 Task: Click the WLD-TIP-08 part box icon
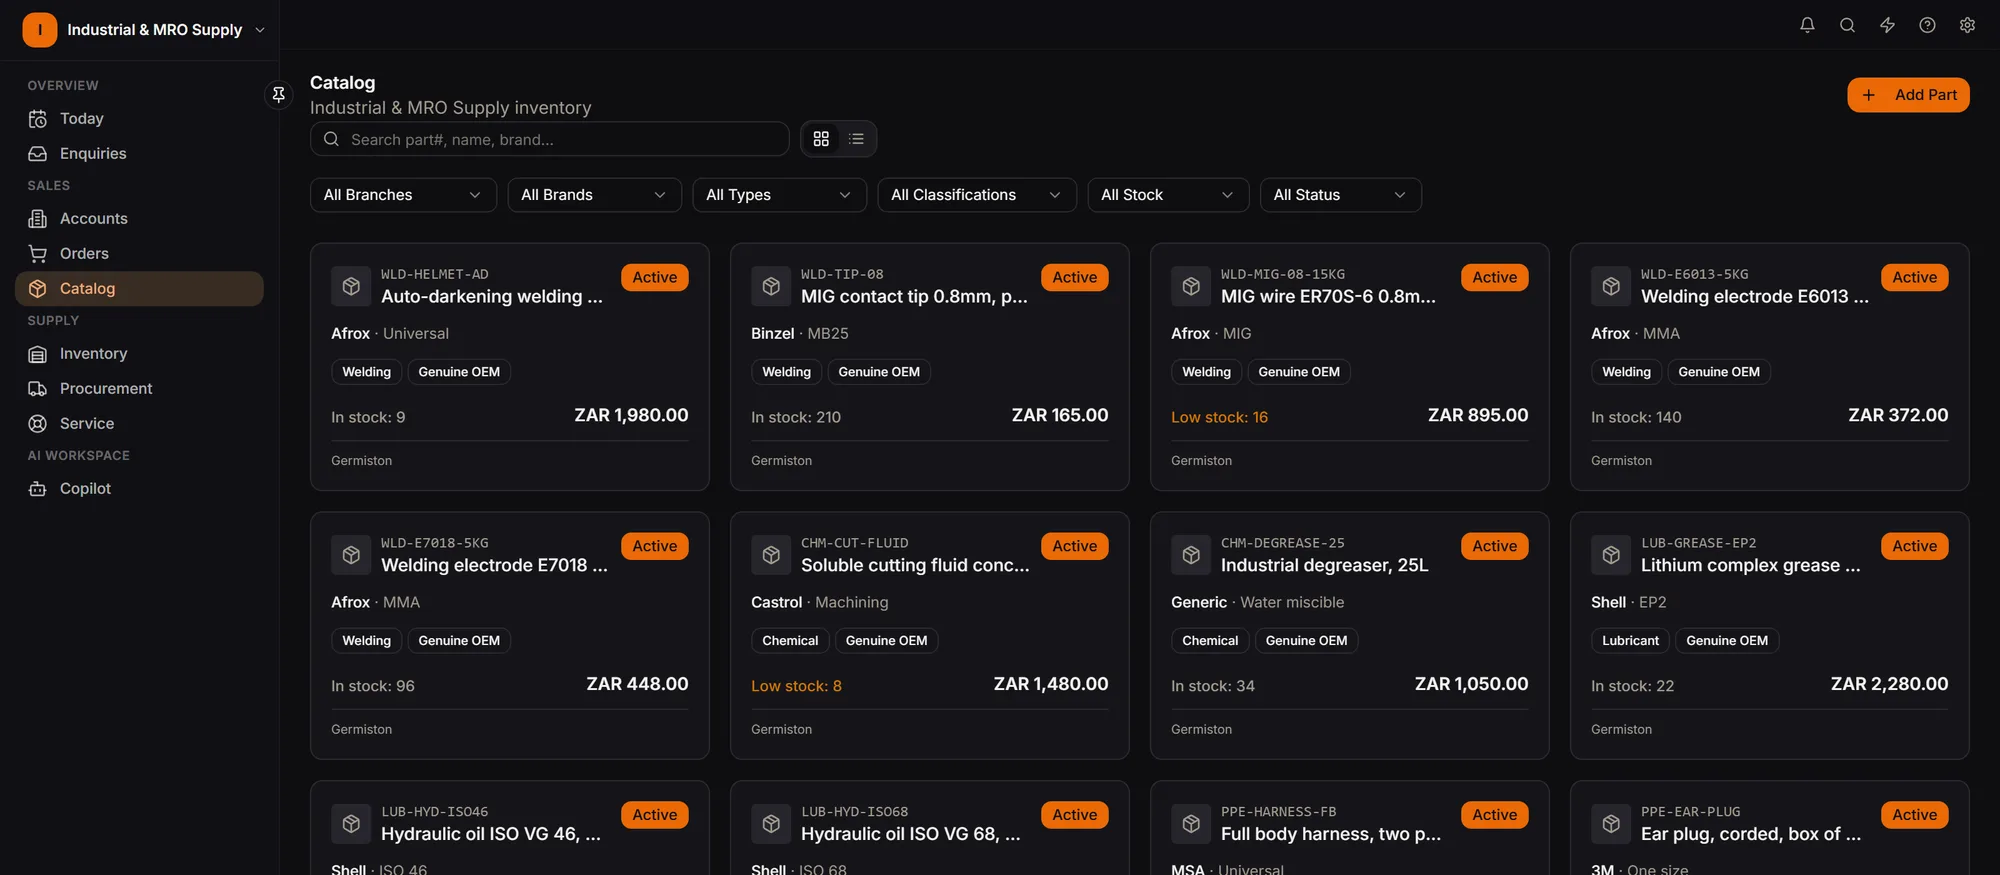[771, 286]
